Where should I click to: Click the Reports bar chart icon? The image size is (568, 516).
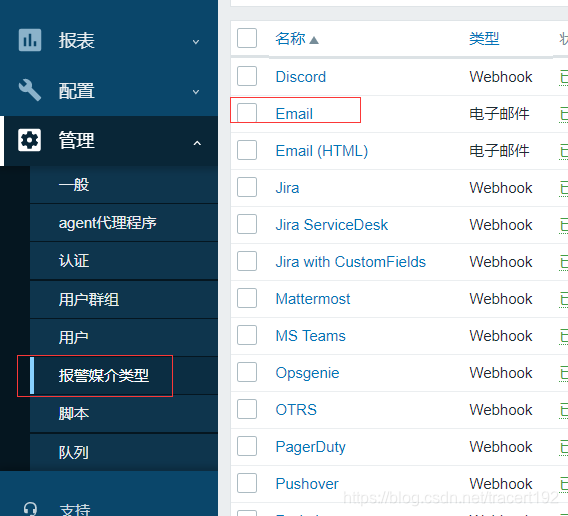tap(30, 40)
